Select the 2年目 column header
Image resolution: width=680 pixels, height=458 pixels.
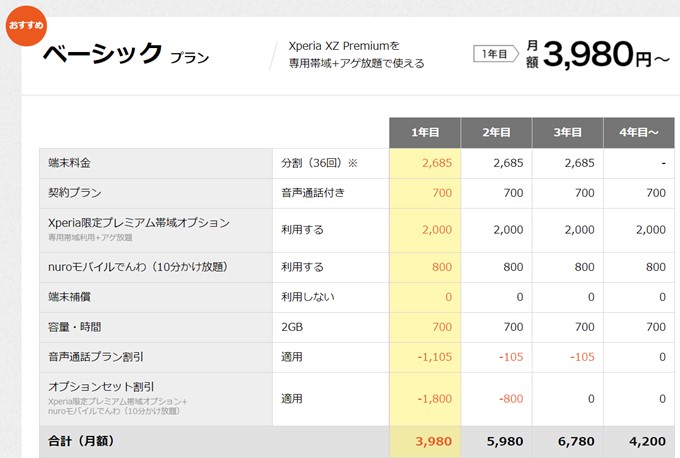(496, 132)
